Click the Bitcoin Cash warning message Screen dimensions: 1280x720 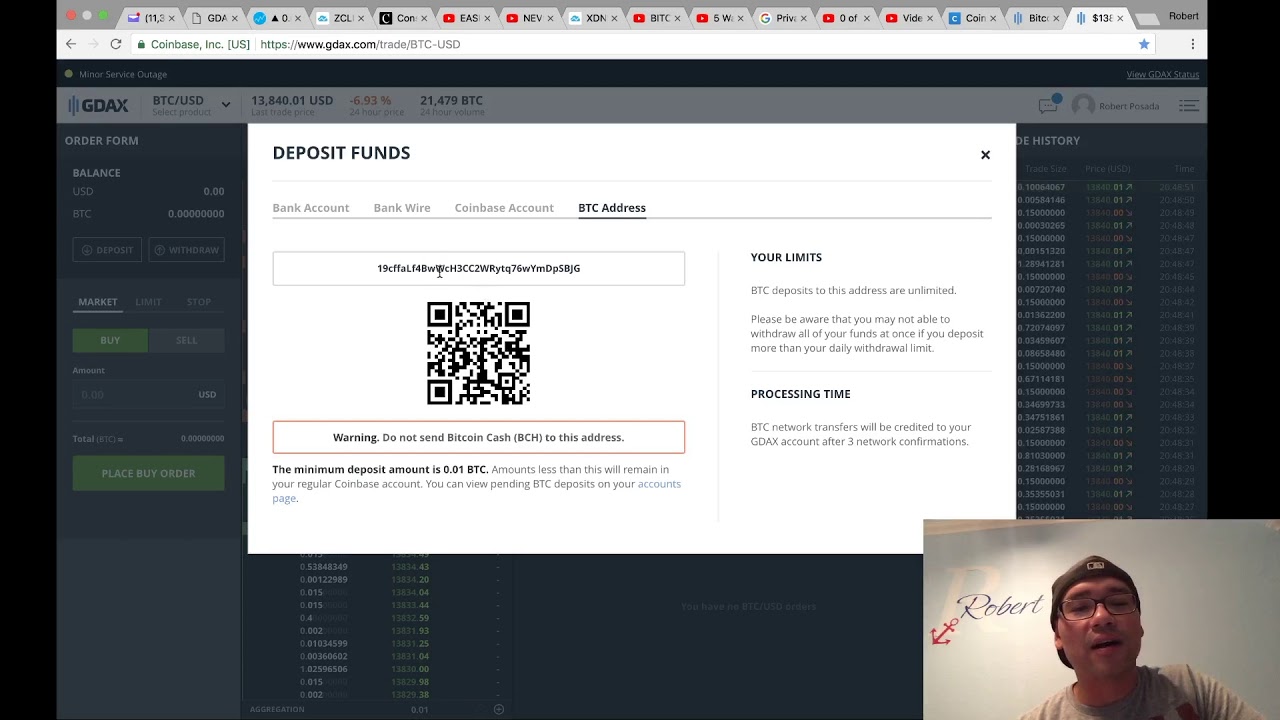[479, 437]
